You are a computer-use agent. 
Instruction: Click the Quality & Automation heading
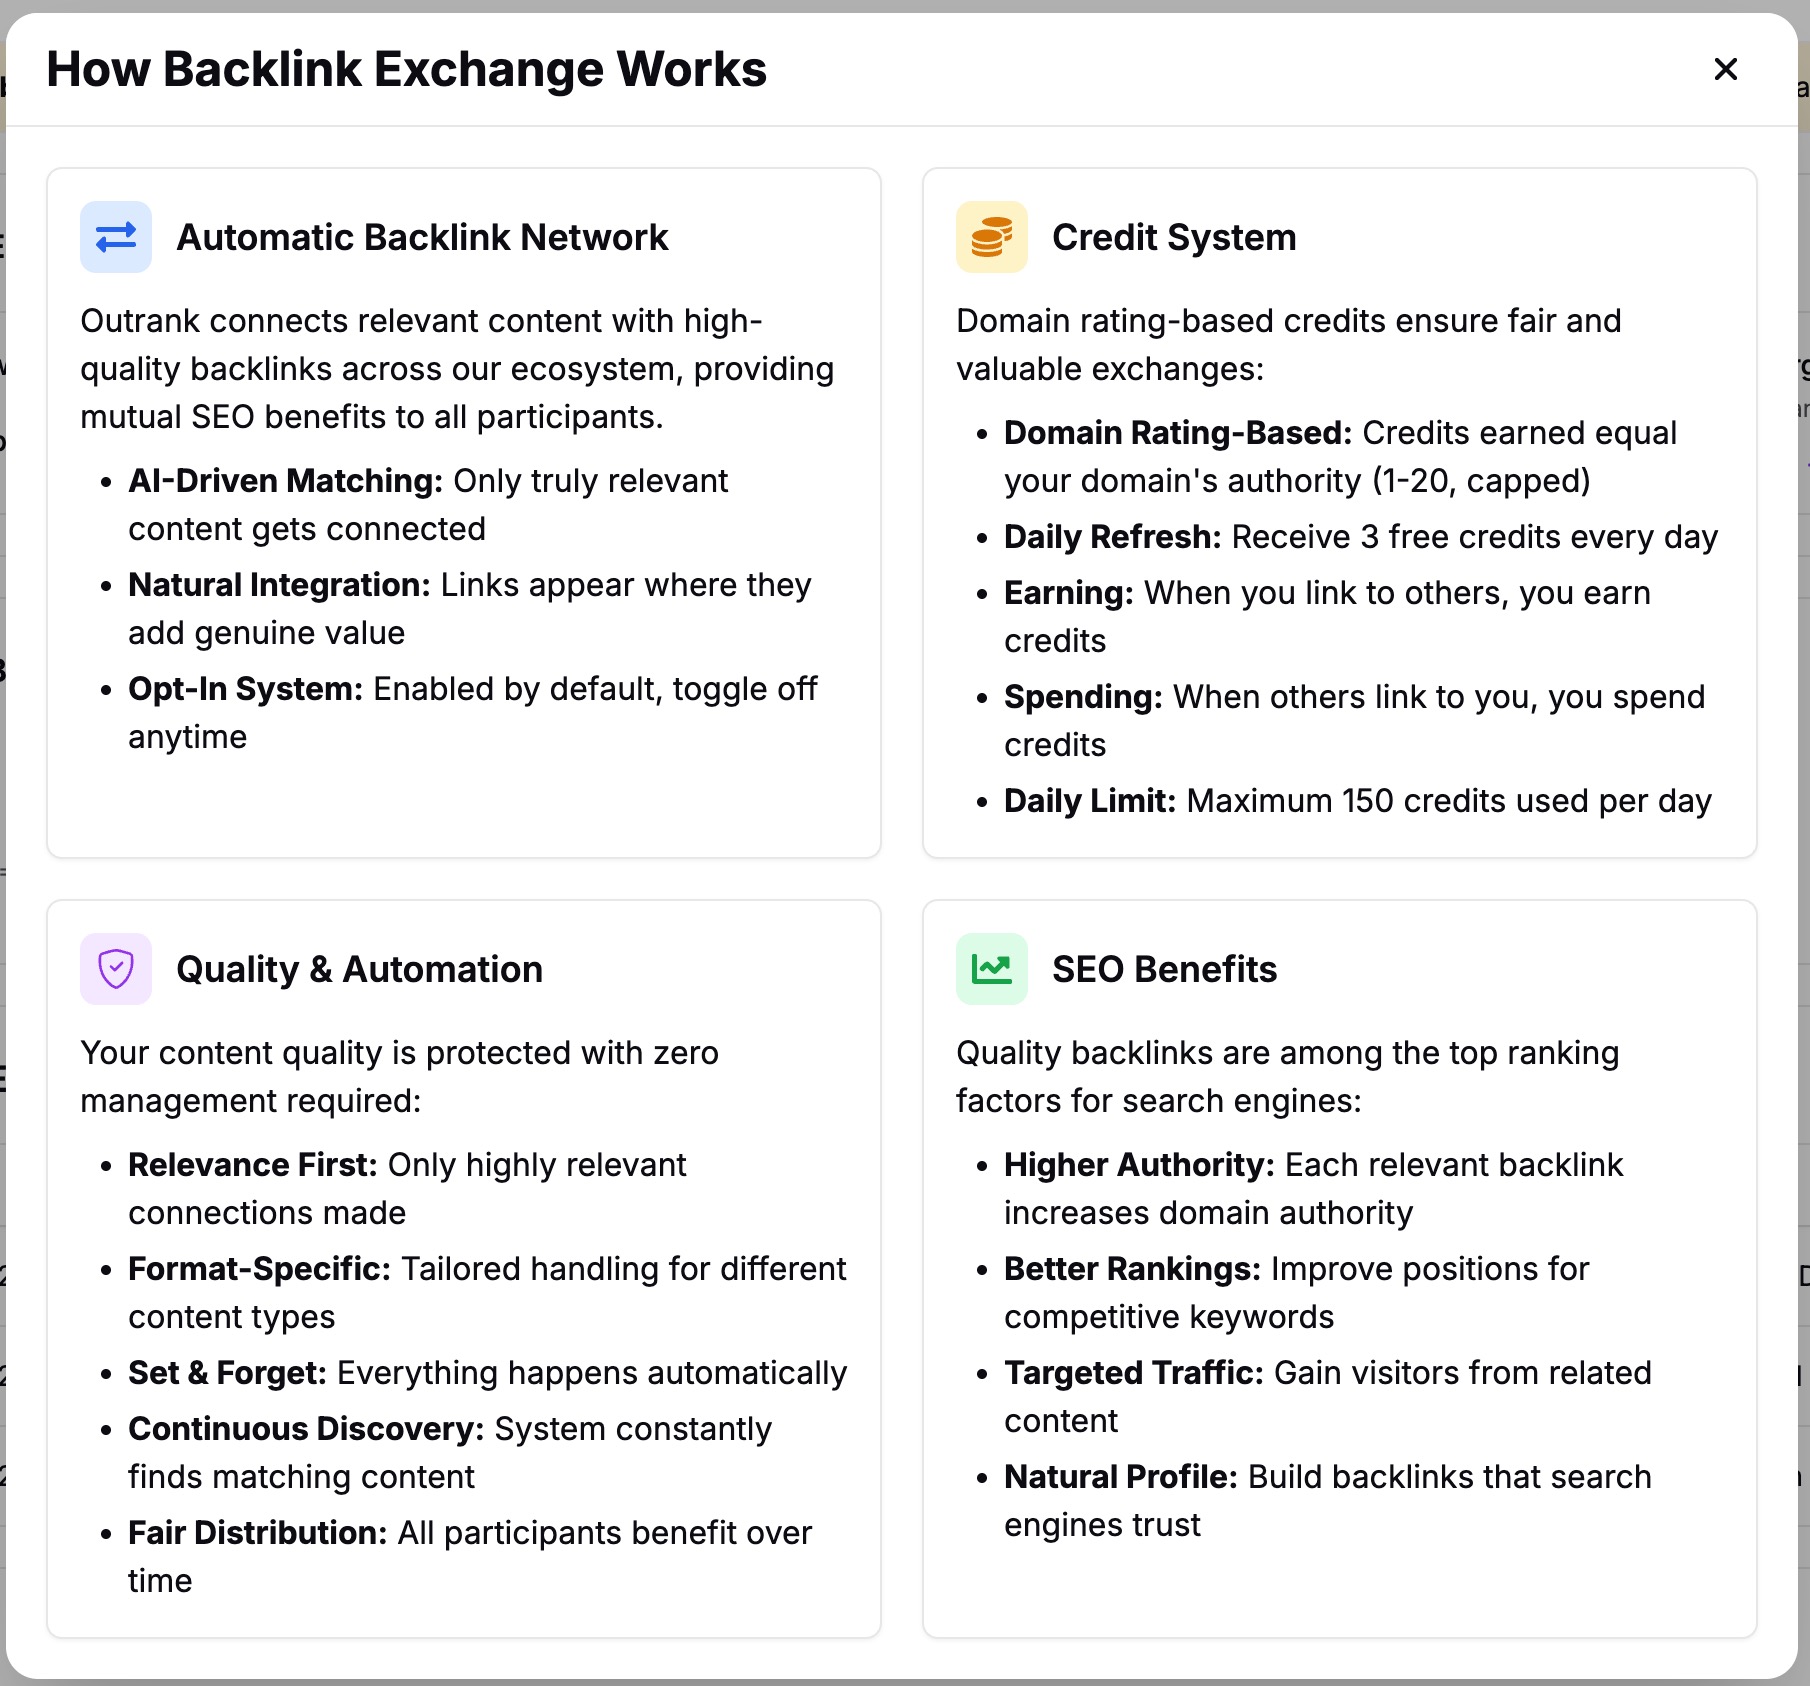pyautogui.click(x=359, y=969)
